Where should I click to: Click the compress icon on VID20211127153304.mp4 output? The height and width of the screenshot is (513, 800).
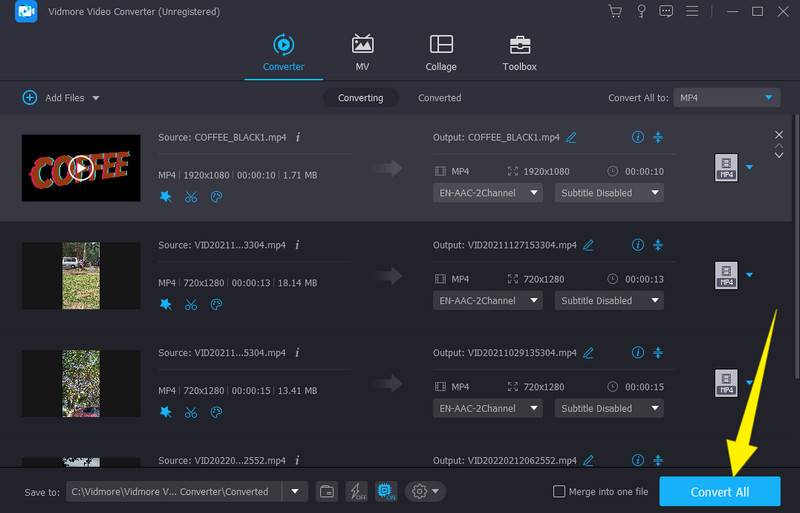[x=658, y=245]
